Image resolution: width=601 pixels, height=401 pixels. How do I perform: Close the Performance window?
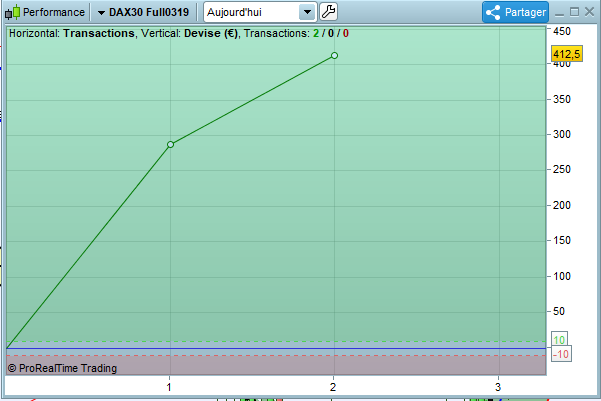[590, 12]
